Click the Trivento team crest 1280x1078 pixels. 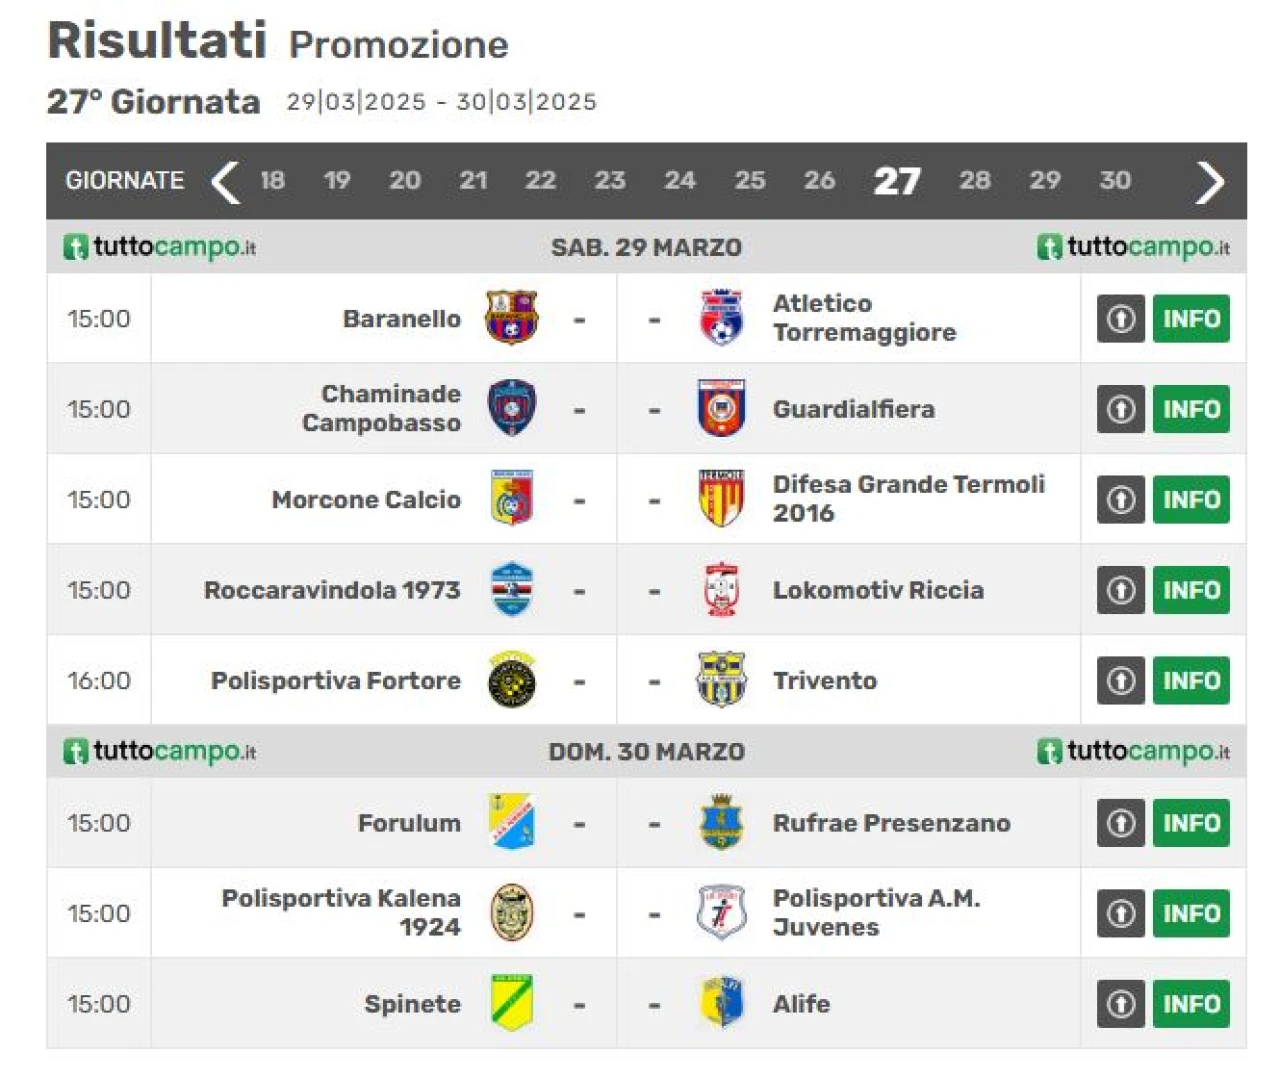pyautogui.click(x=721, y=680)
